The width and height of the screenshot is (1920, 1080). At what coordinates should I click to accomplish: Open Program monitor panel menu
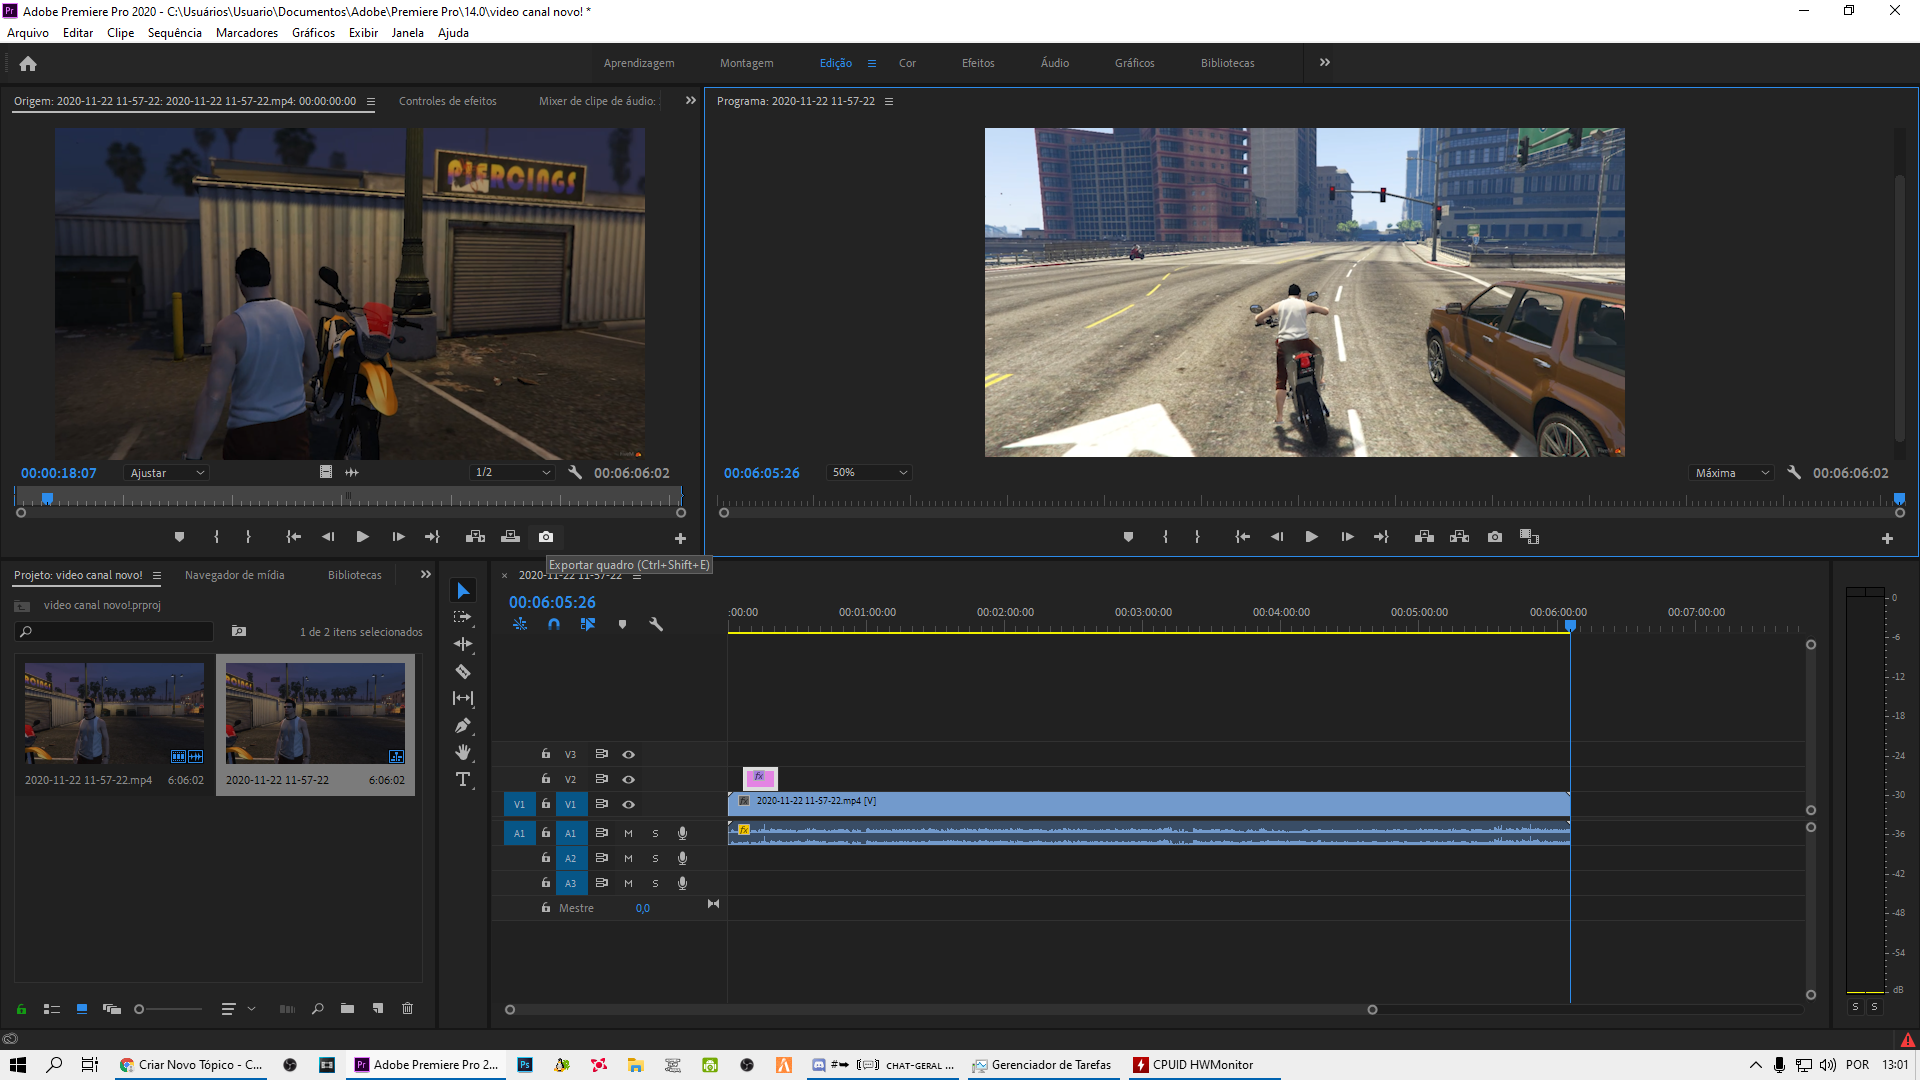pyautogui.click(x=889, y=101)
